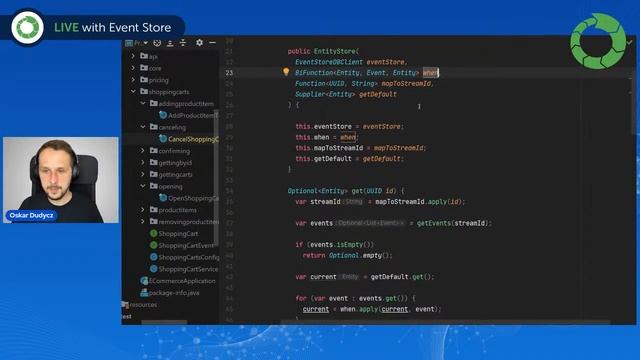Click line number 23 in the gutter
The width and height of the screenshot is (640, 360).
click(x=229, y=73)
